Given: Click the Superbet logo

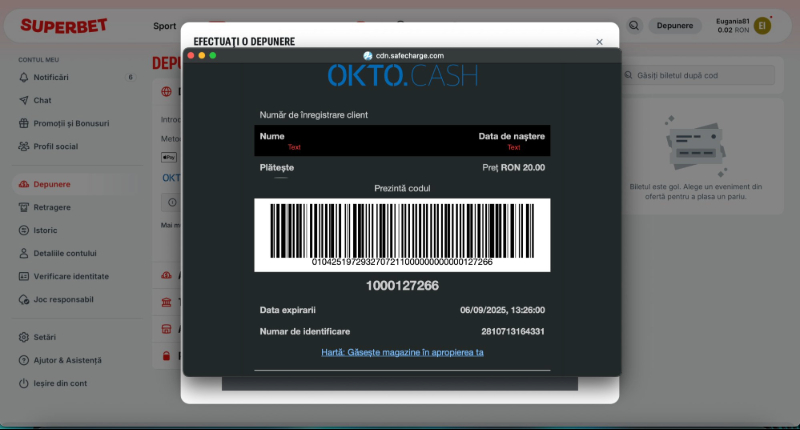Looking at the screenshot, I should click(x=64, y=26).
